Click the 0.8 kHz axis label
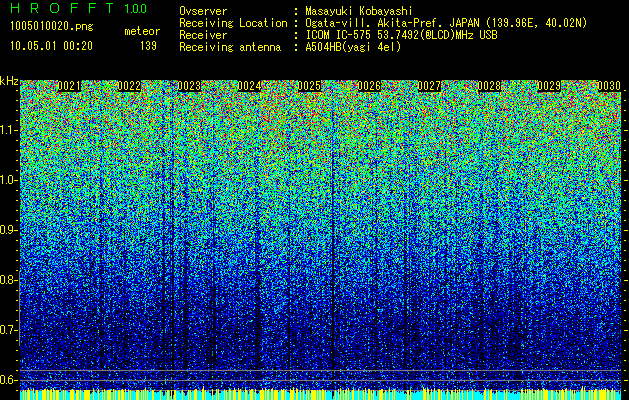 point(8,280)
